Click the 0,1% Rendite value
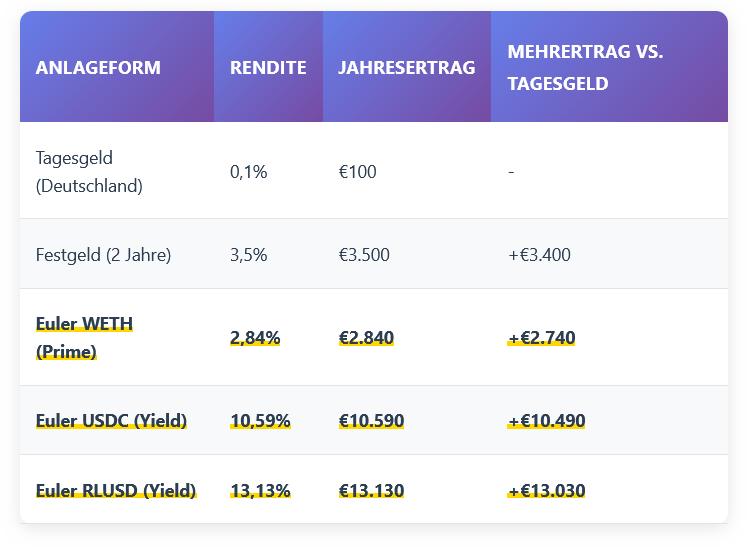The height and width of the screenshot is (550, 752). point(249,172)
